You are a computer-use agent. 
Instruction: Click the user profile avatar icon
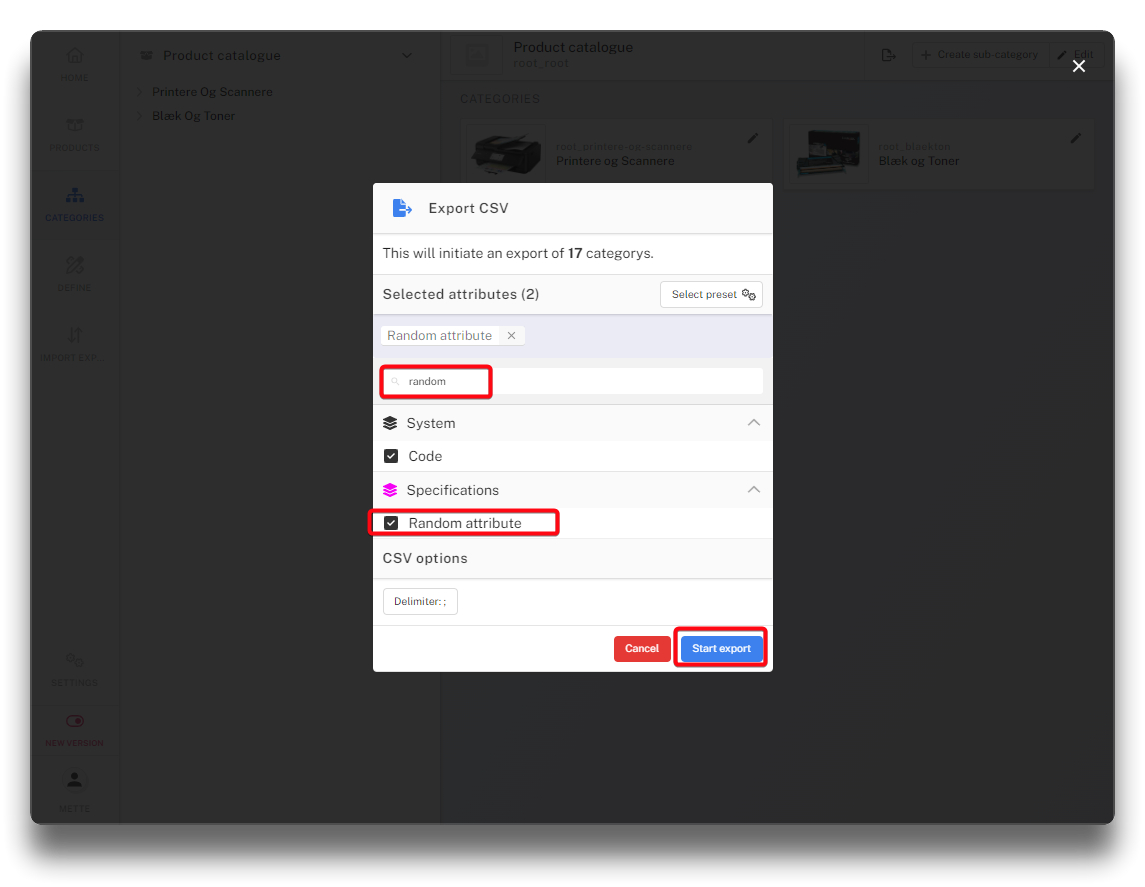pyautogui.click(x=75, y=780)
